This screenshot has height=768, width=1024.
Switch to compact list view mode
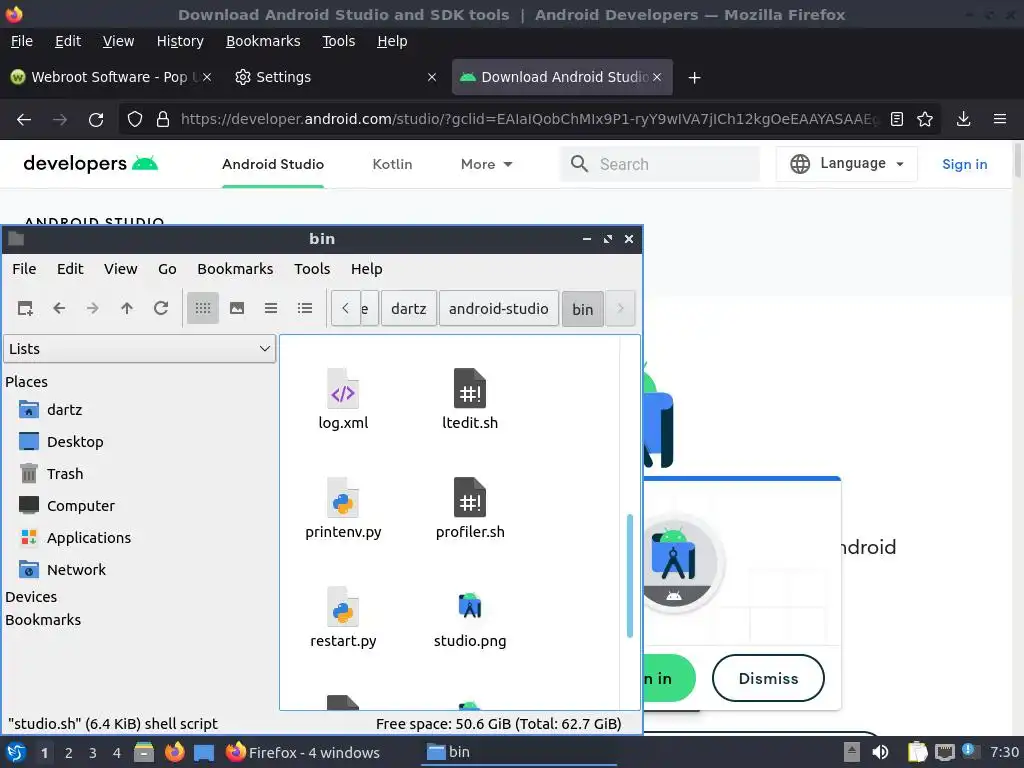(271, 308)
